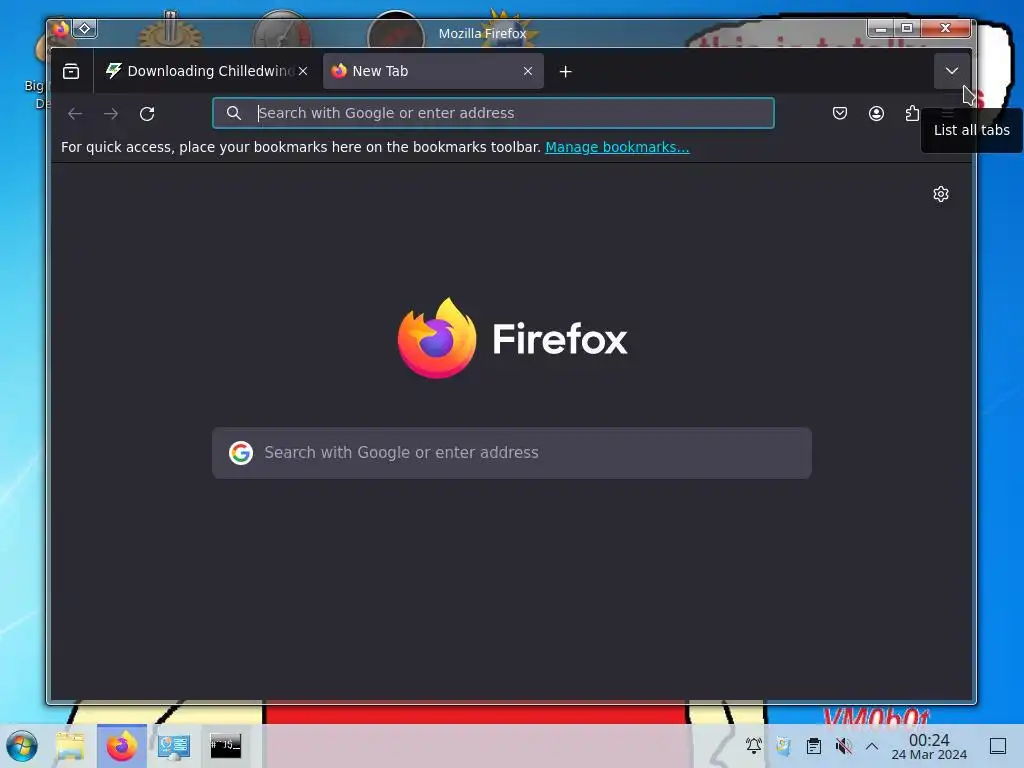The height and width of the screenshot is (768, 1024).
Task: Activate the Firefox taskbar button
Action: pyautogui.click(x=122, y=746)
